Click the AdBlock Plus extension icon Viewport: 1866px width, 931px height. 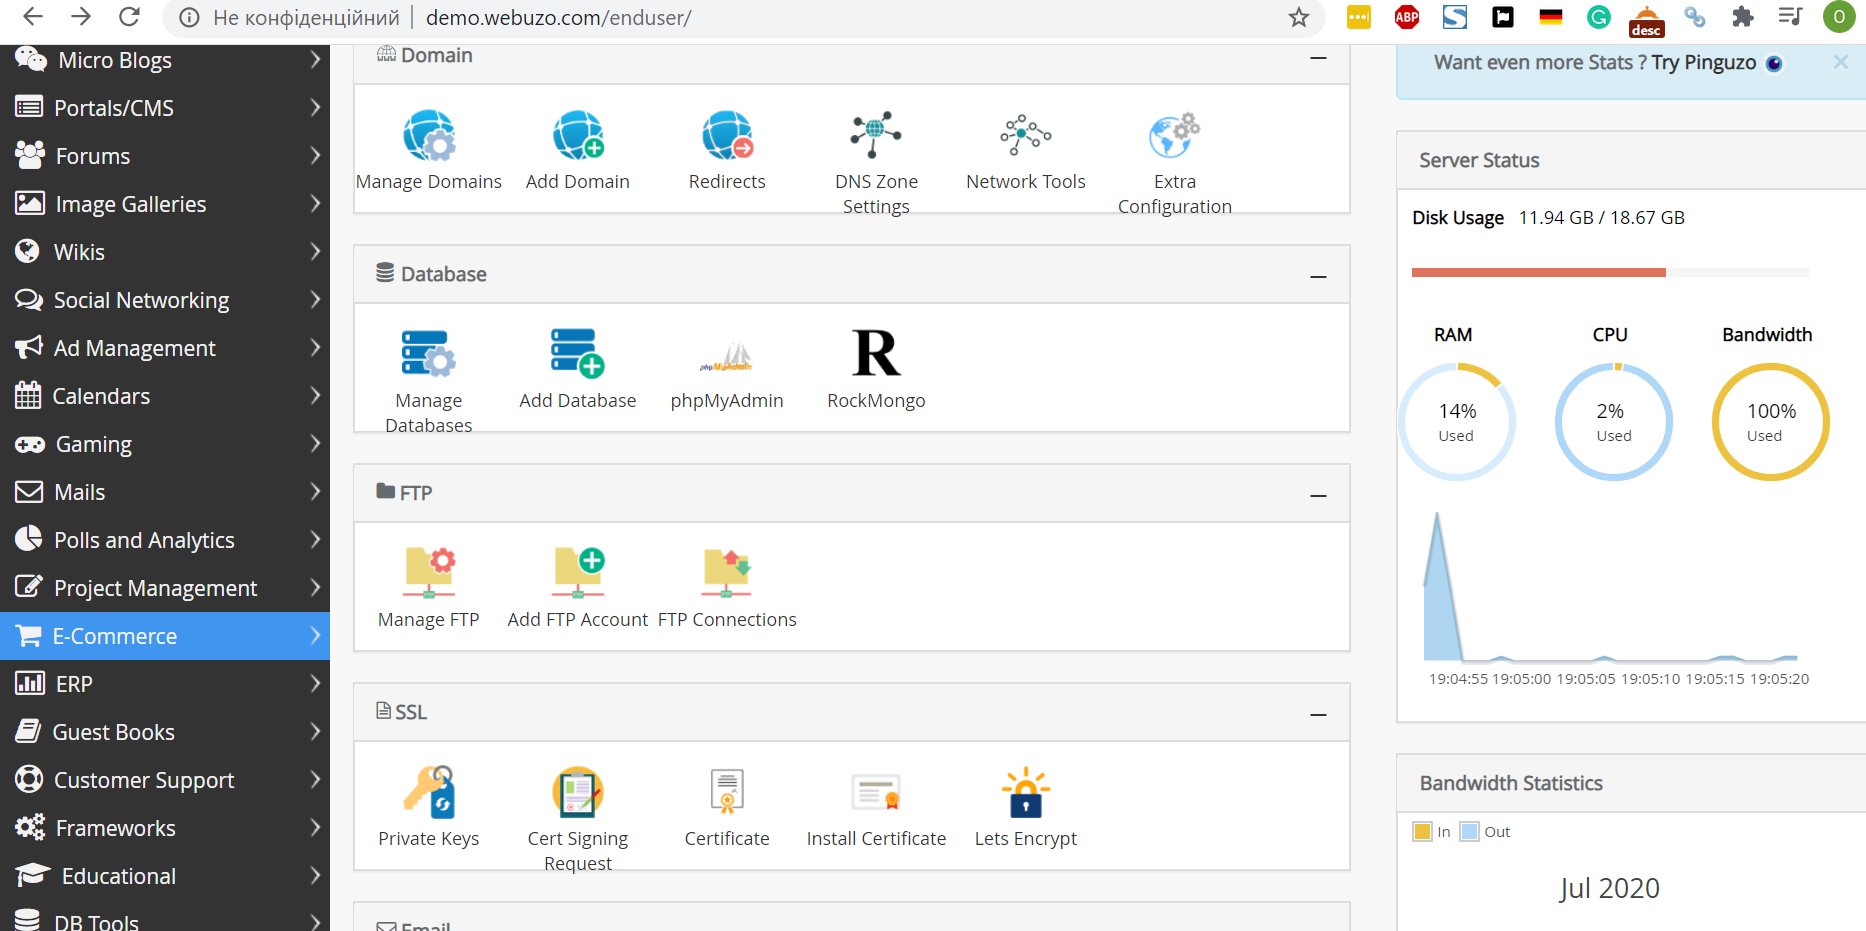pyautogui.click(x=1407, y=17)
